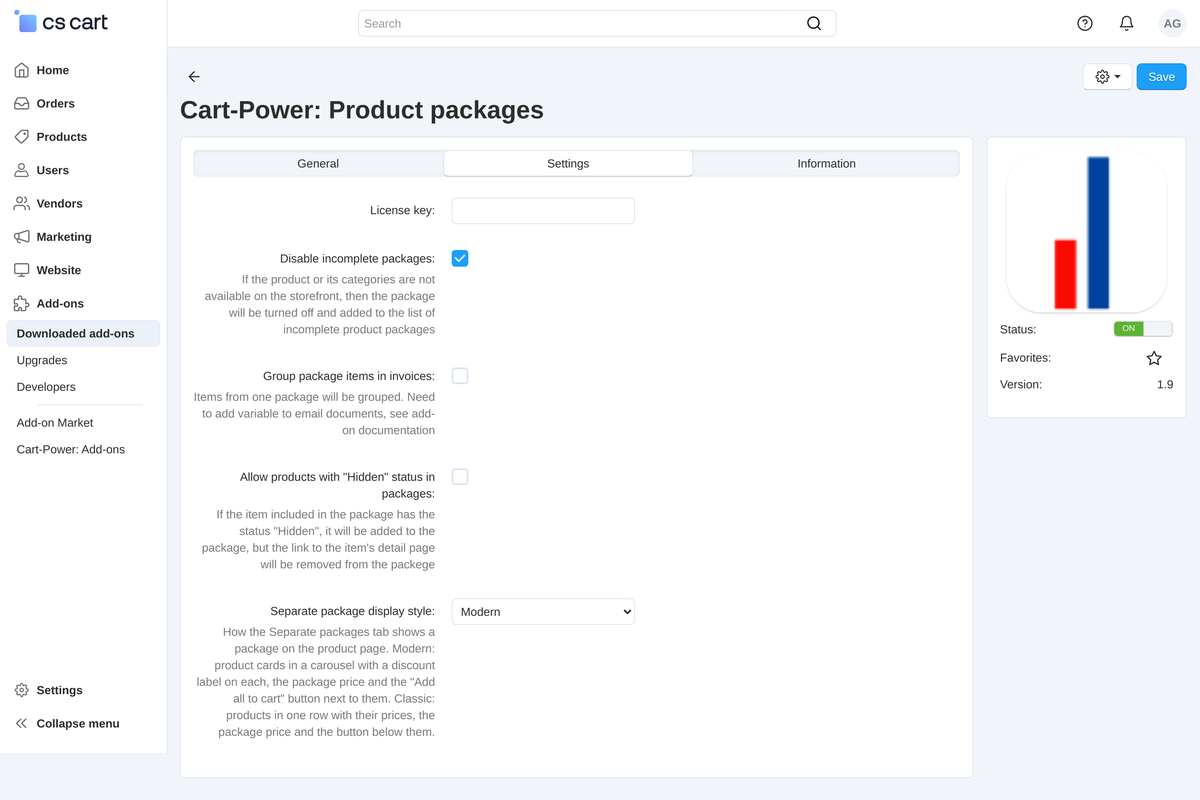Click the add-on bar chart thumbnail
Screen dimensions: 1200x800
pyautogui.click(x=1086, y=232)
